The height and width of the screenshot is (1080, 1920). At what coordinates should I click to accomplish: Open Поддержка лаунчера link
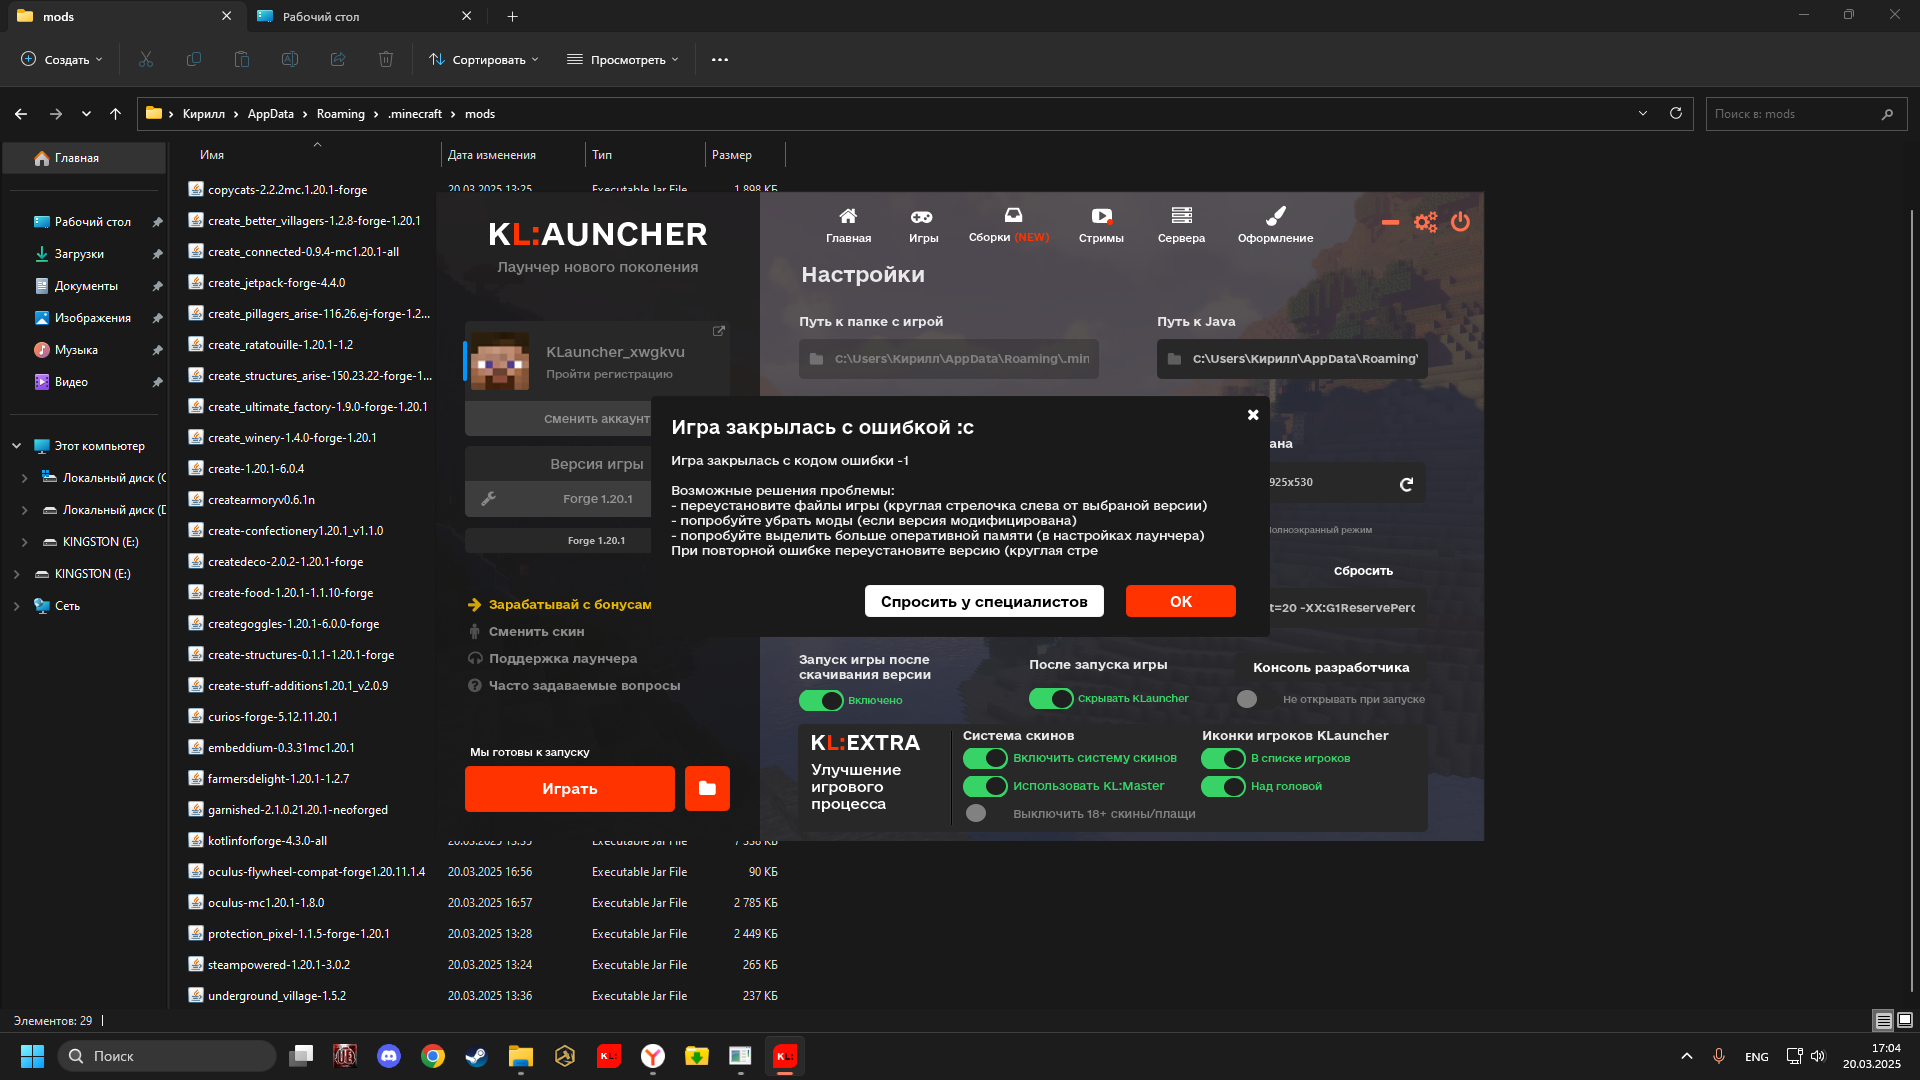563,659
